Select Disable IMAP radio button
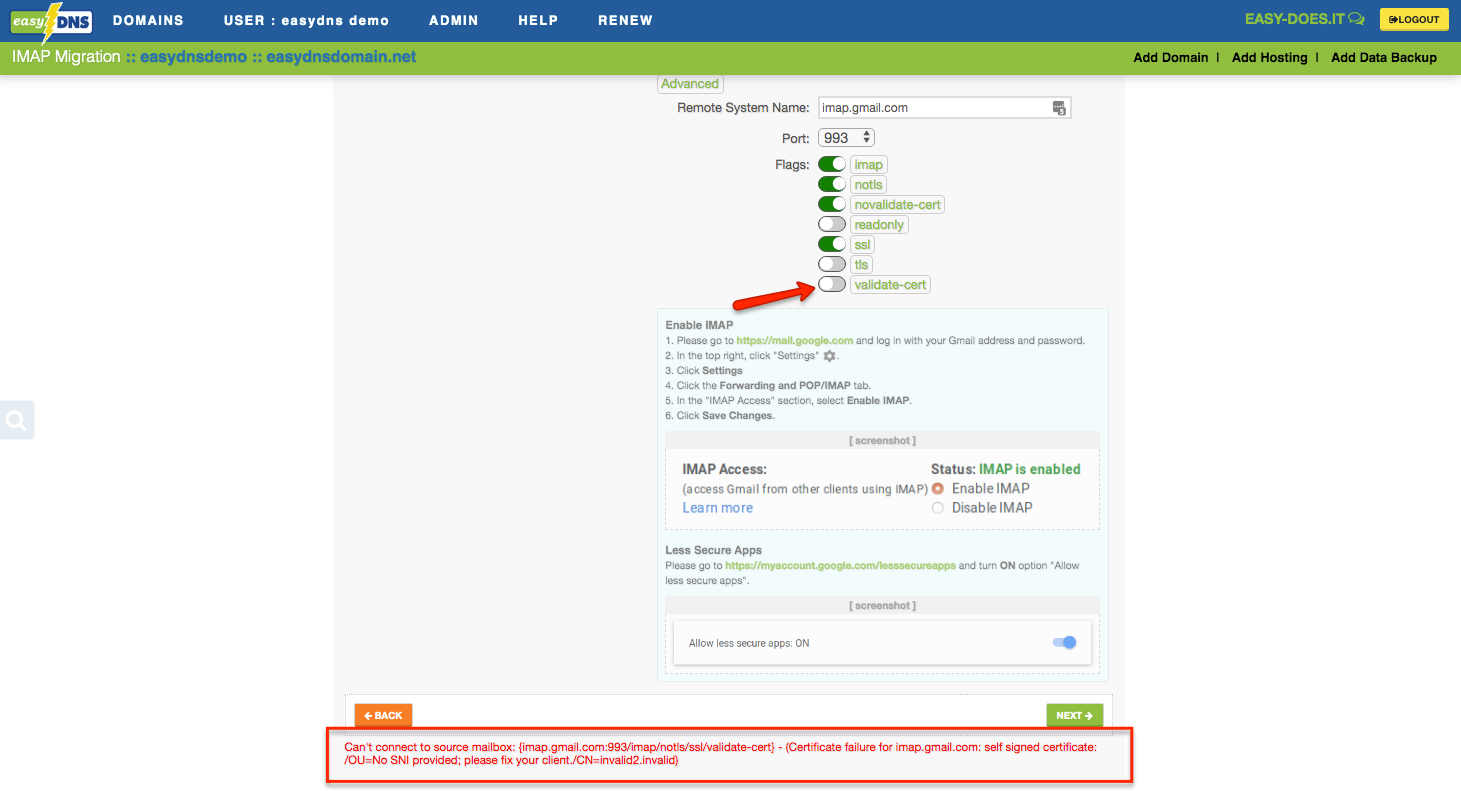Screen dimensions: 1461x791 pyautogui.click(x=938, y=508)
